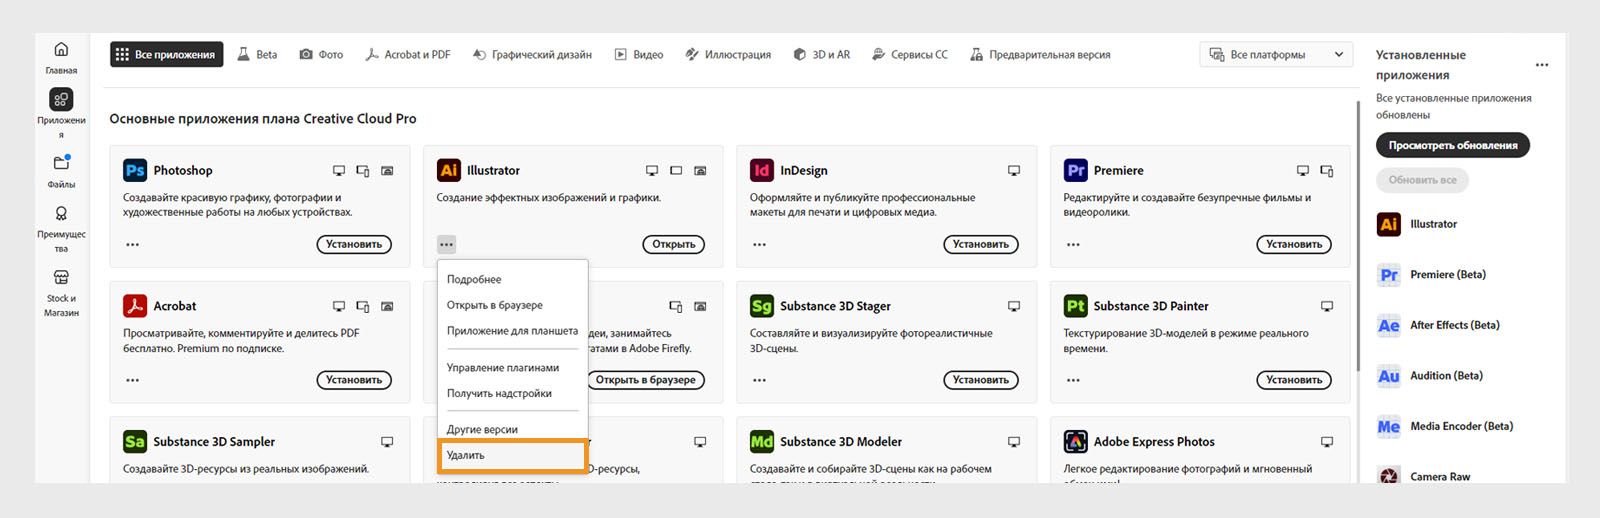Click the Открыть в браузере button

coord(646,380)
